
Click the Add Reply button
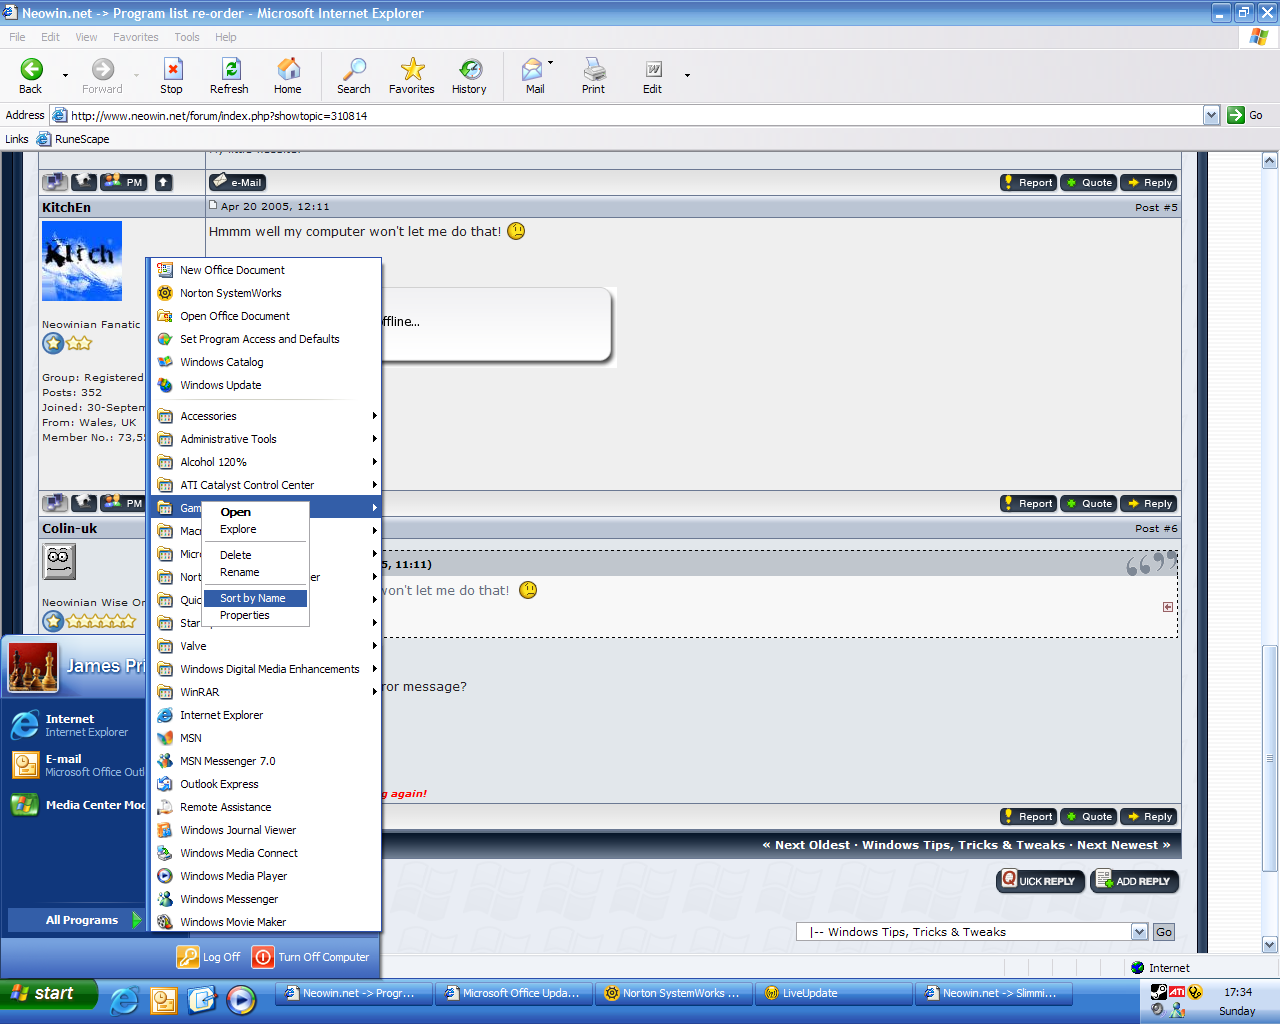point(1135,881)
